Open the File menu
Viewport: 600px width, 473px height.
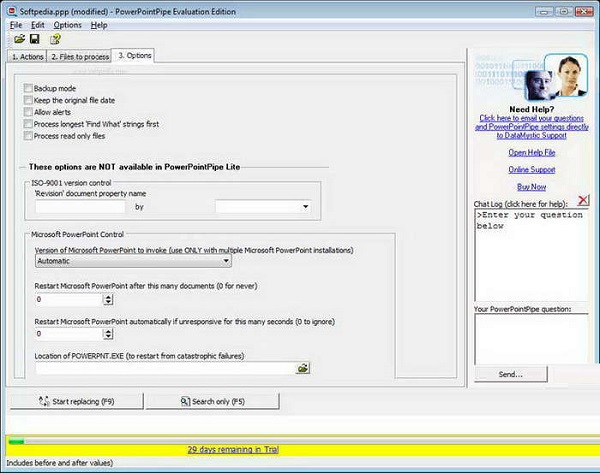(16, 25)
